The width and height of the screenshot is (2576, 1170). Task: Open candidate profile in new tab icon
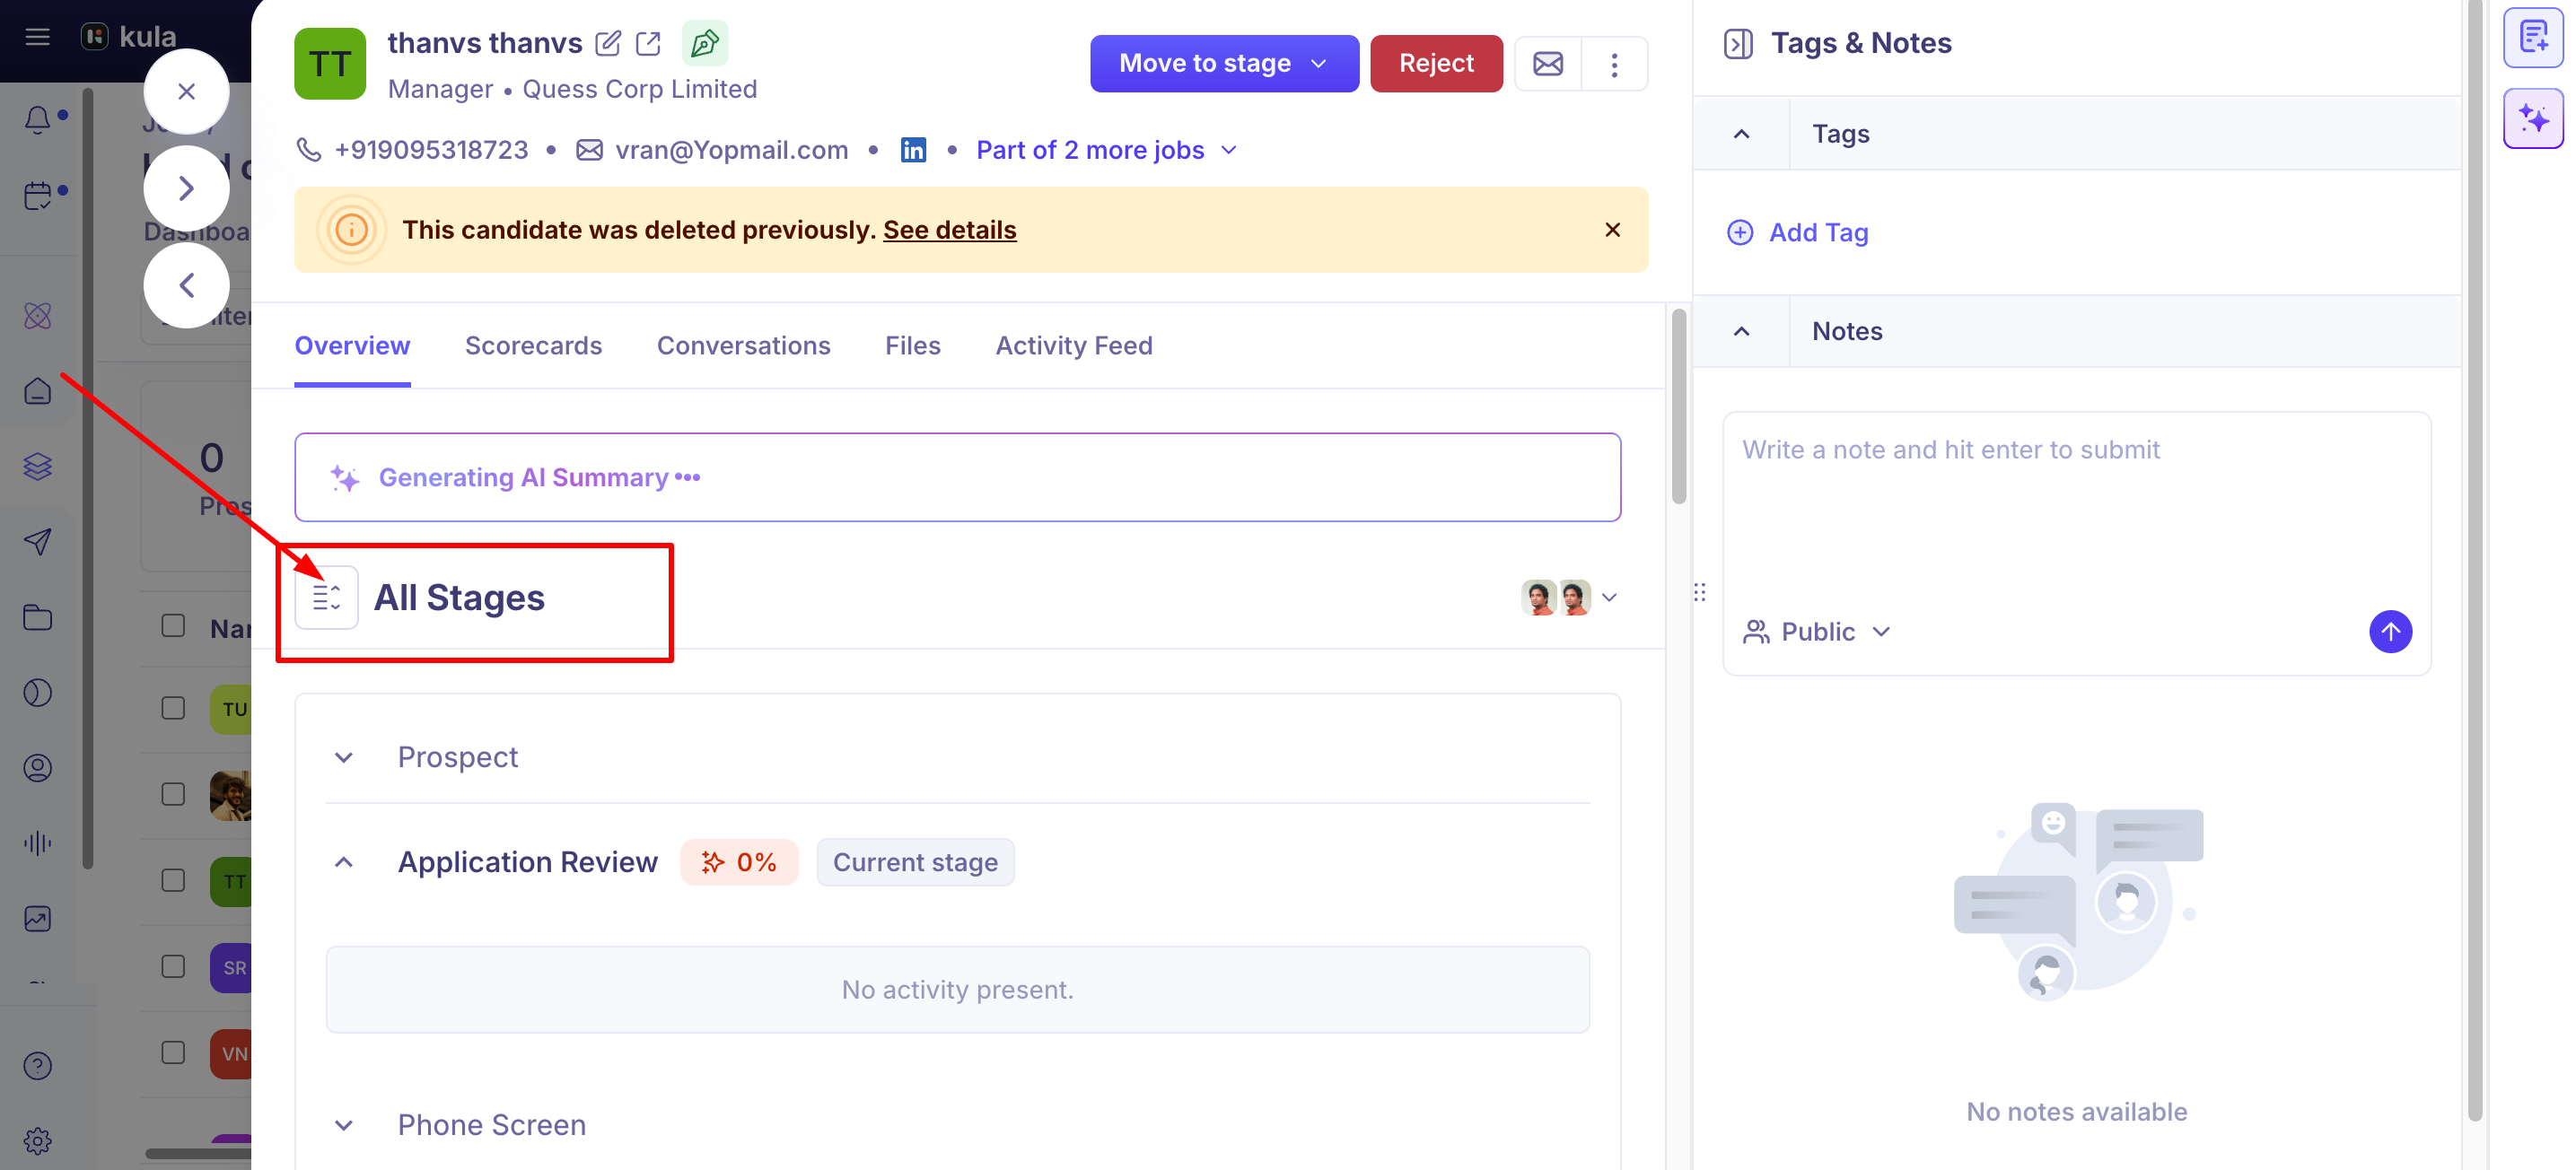pos(648,43)
